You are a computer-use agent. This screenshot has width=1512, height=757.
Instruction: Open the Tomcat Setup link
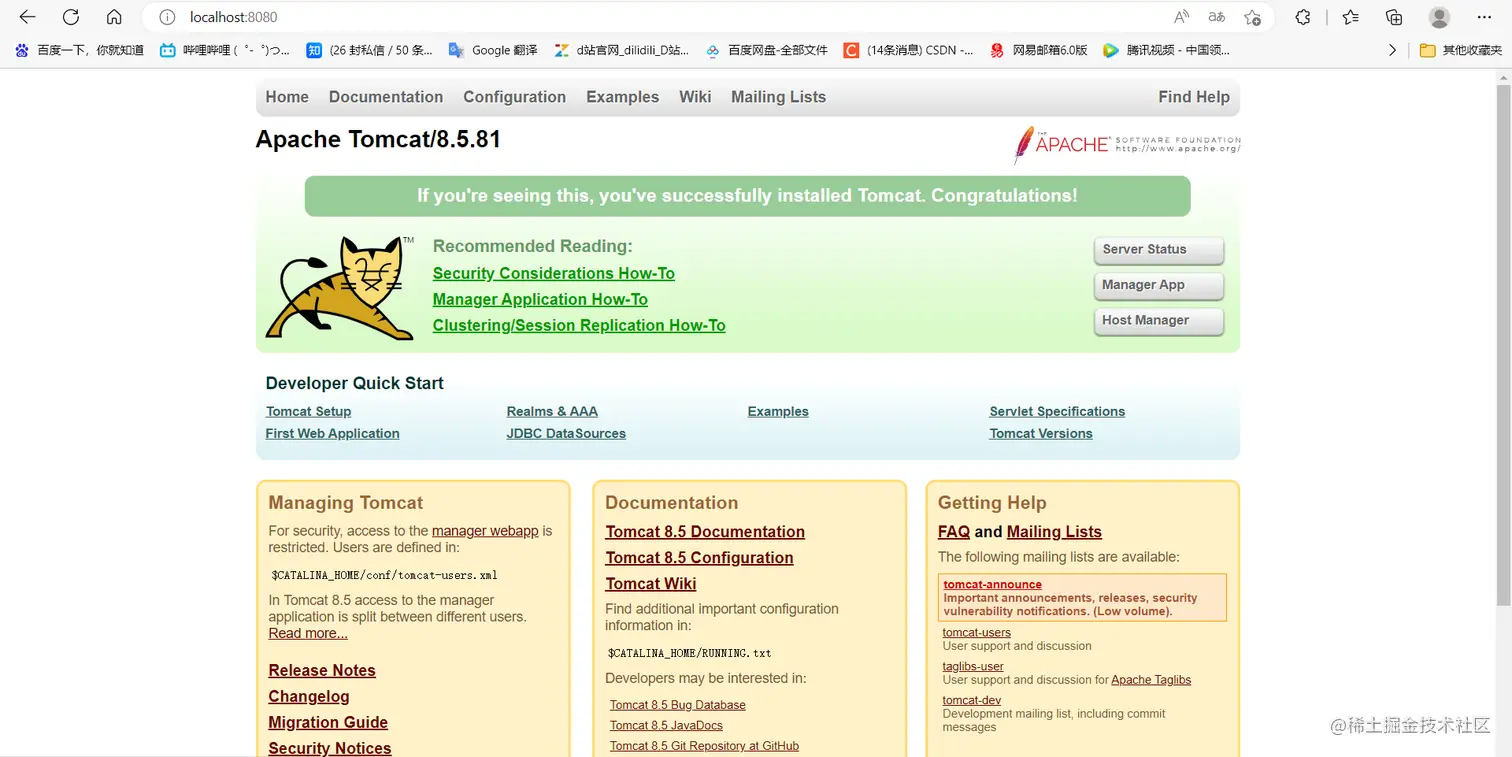(x=308, y=411)
